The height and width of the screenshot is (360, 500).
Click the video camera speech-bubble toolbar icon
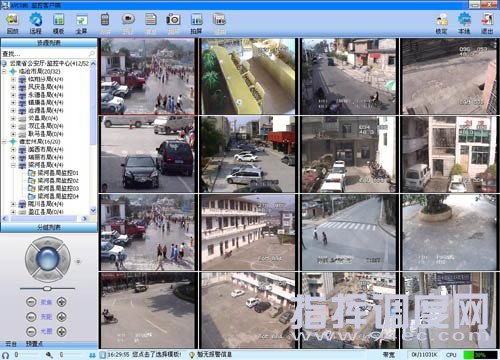(x=128, y=19)
